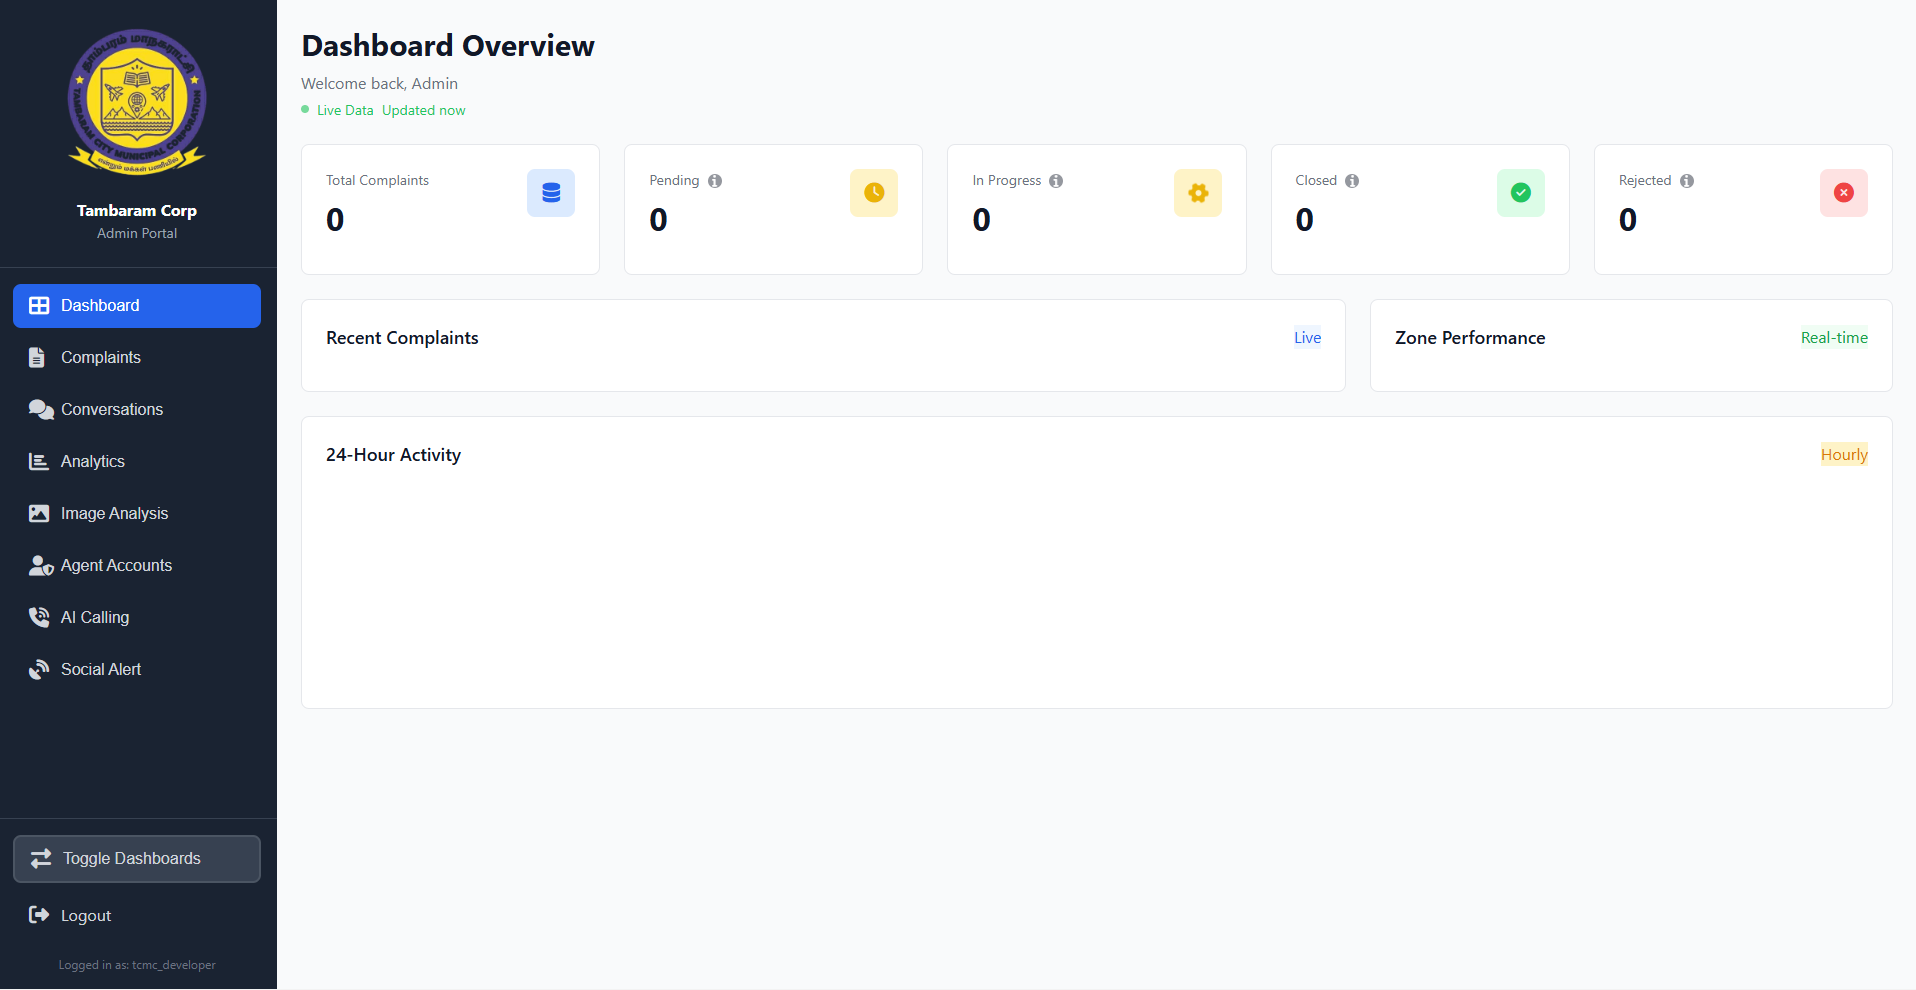Click the Real-time badge on Zone Performance
This screenshot has height=990, width=1916.
click(x=1834, y=338)
